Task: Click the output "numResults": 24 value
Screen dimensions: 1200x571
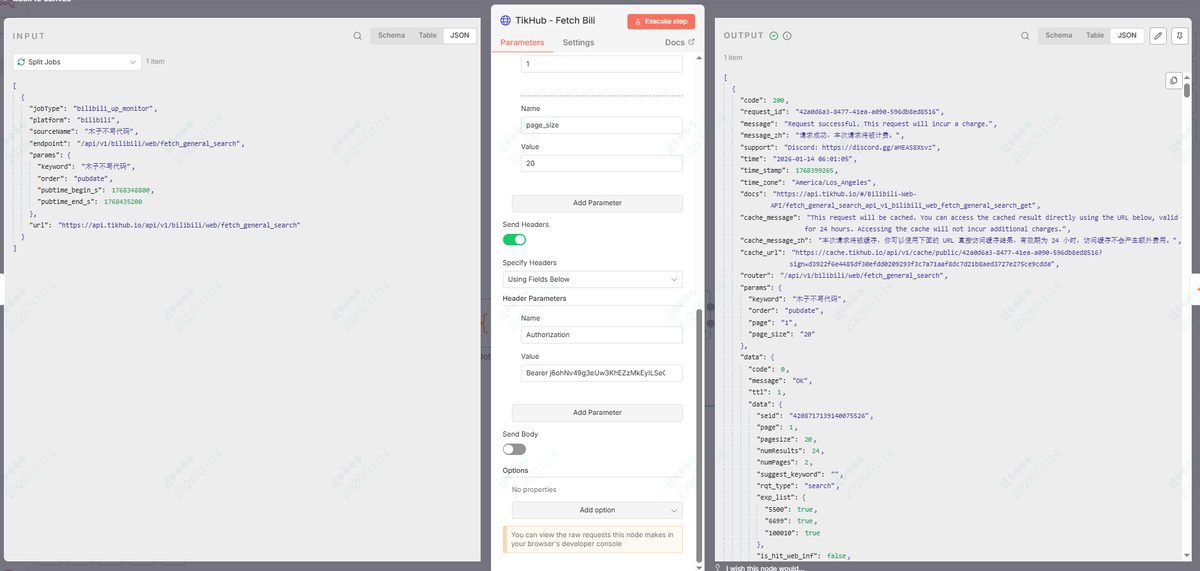Action: coord(817,450)
